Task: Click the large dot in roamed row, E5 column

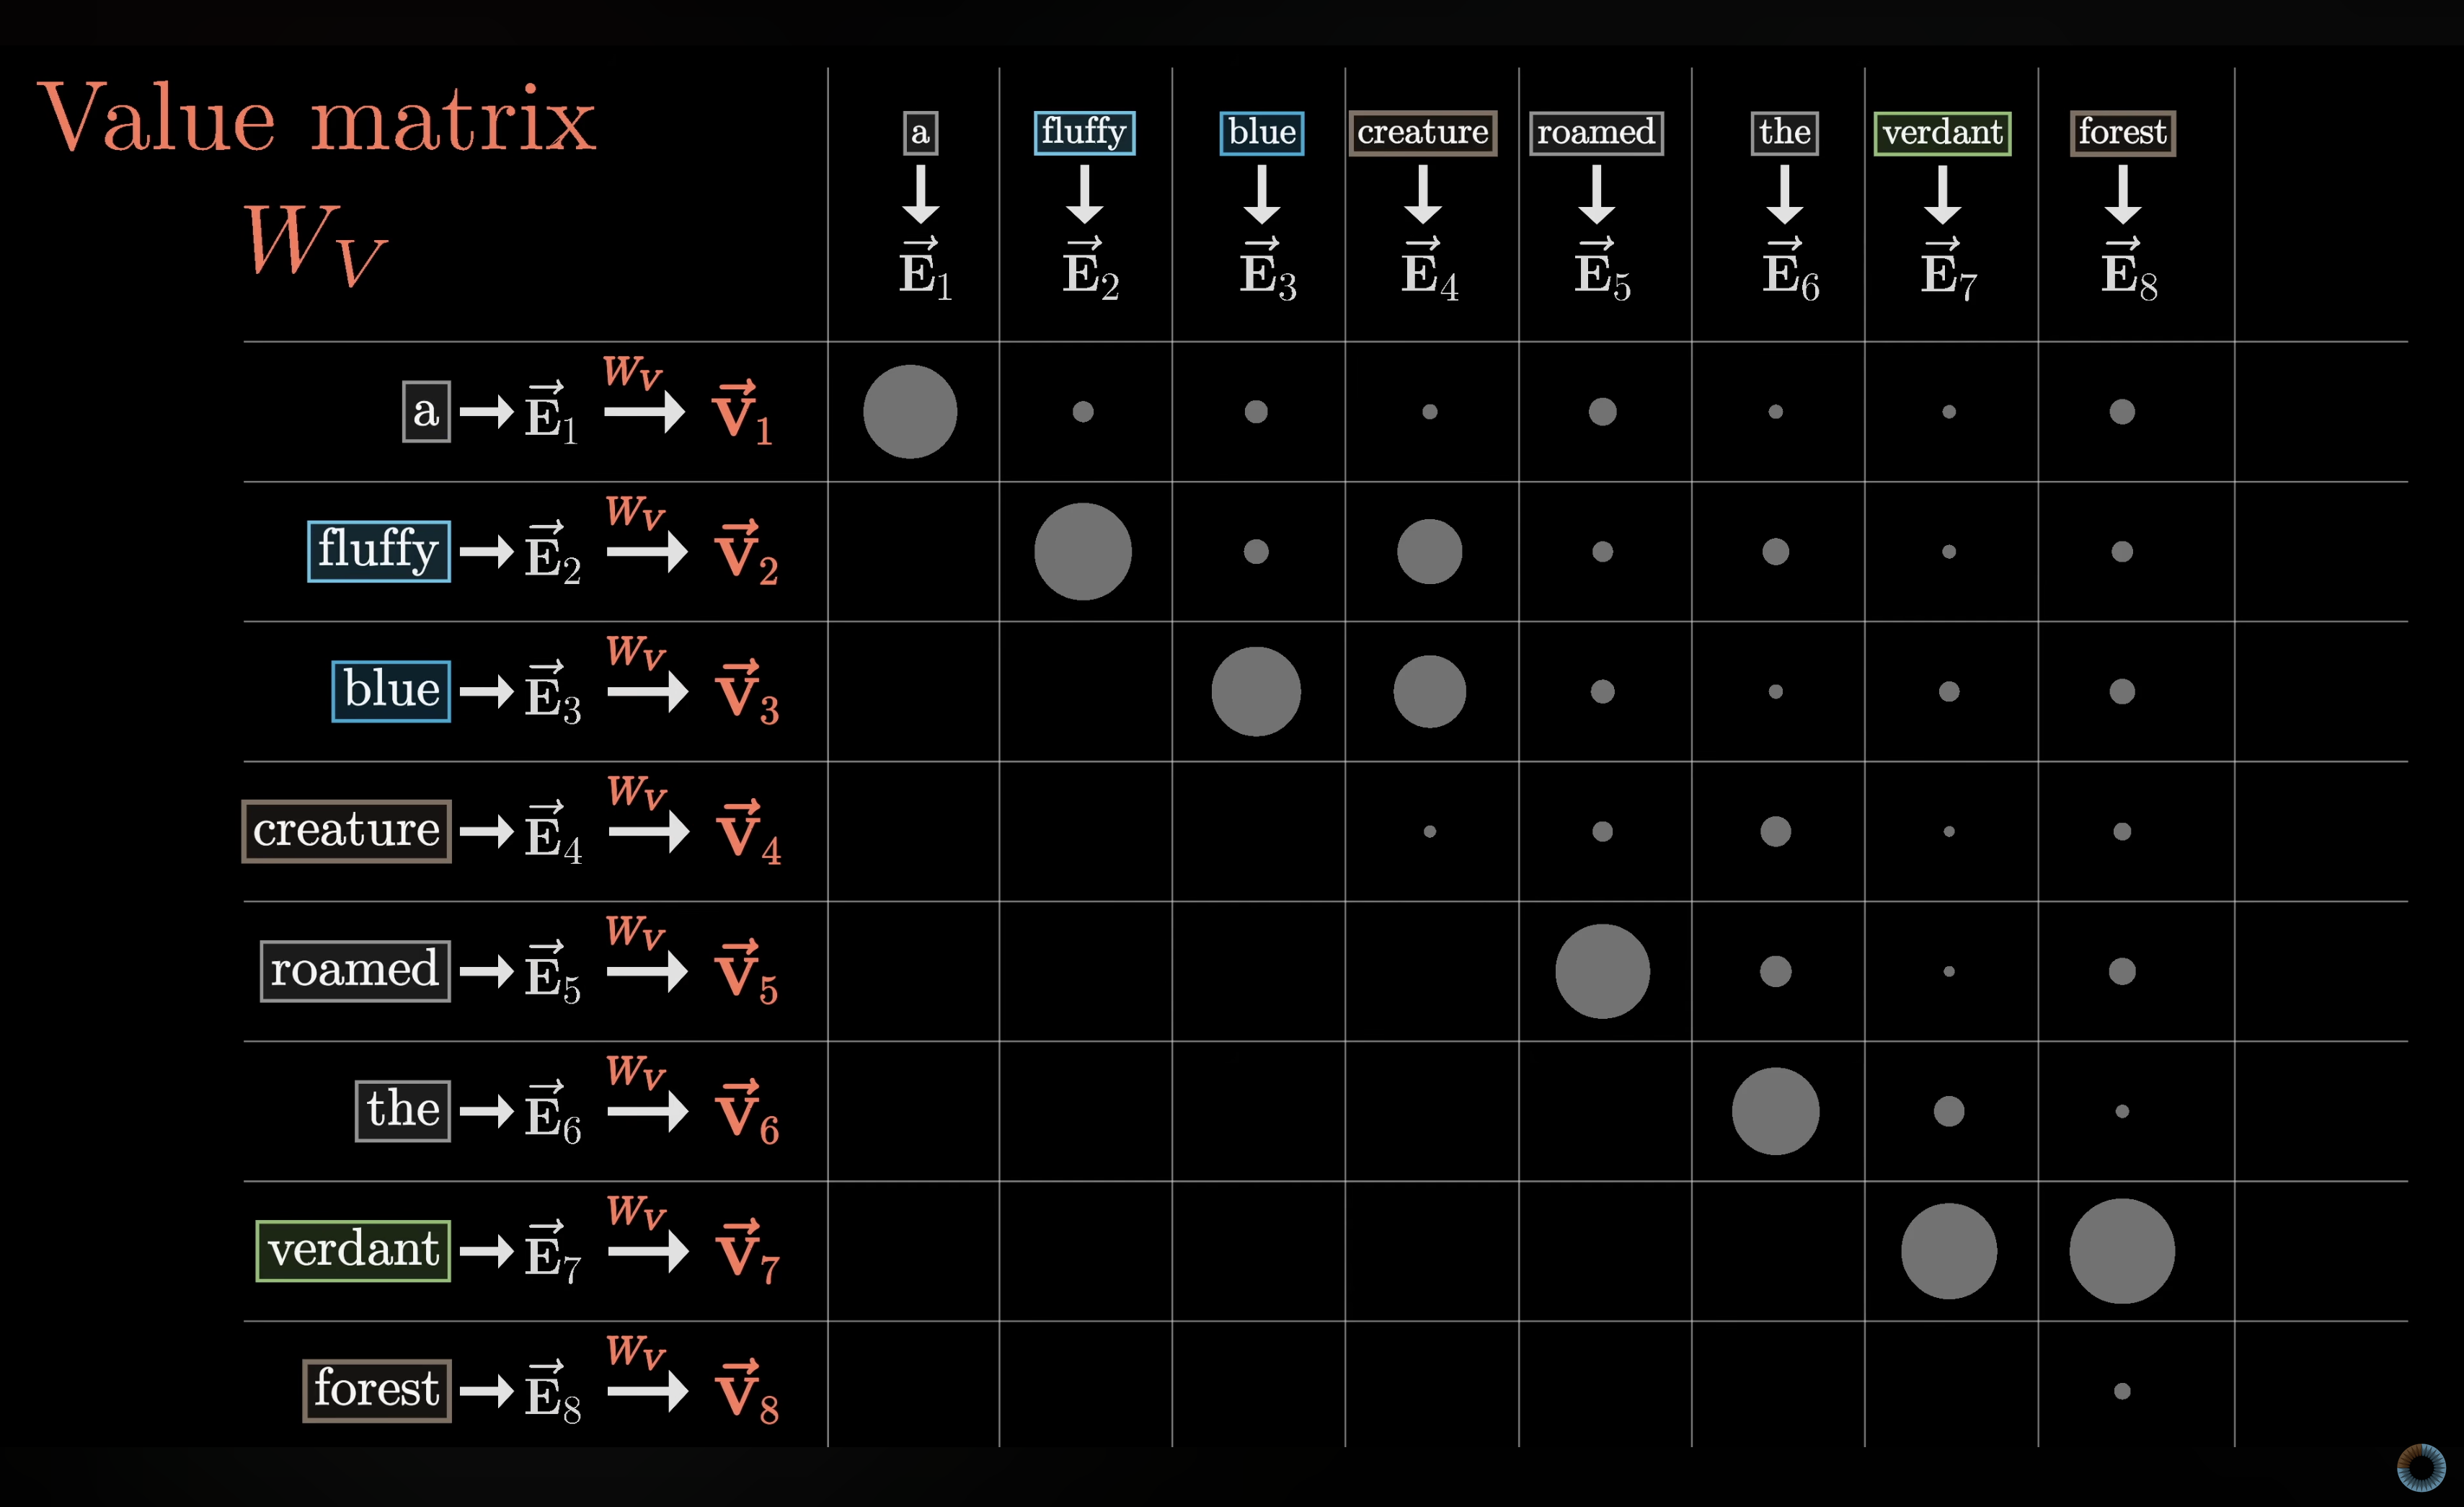Action: (1602, 971)
